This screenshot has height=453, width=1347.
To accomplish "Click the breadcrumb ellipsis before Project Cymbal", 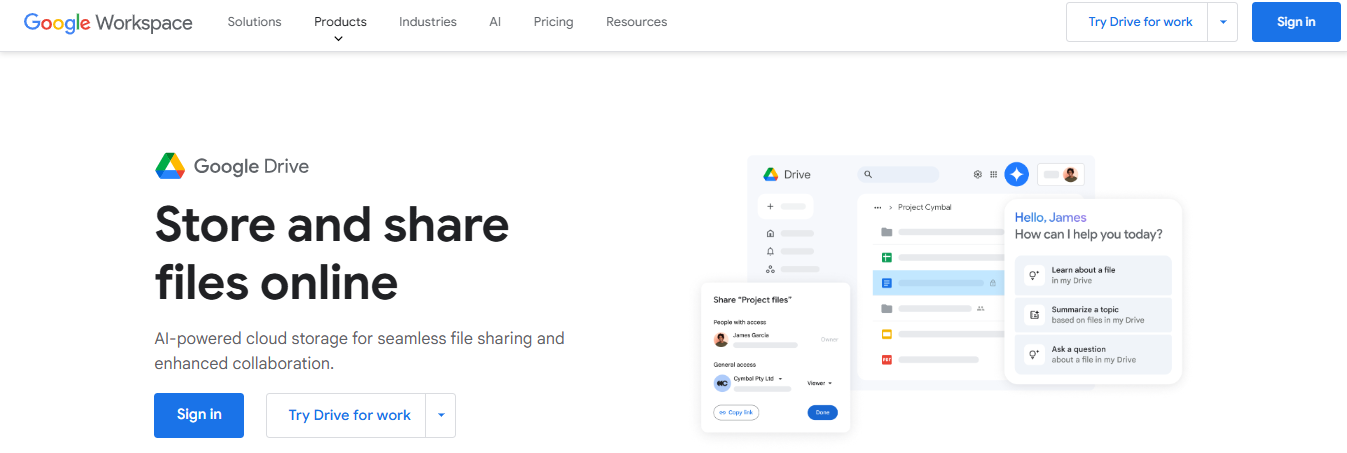I will tap(878, 207).
